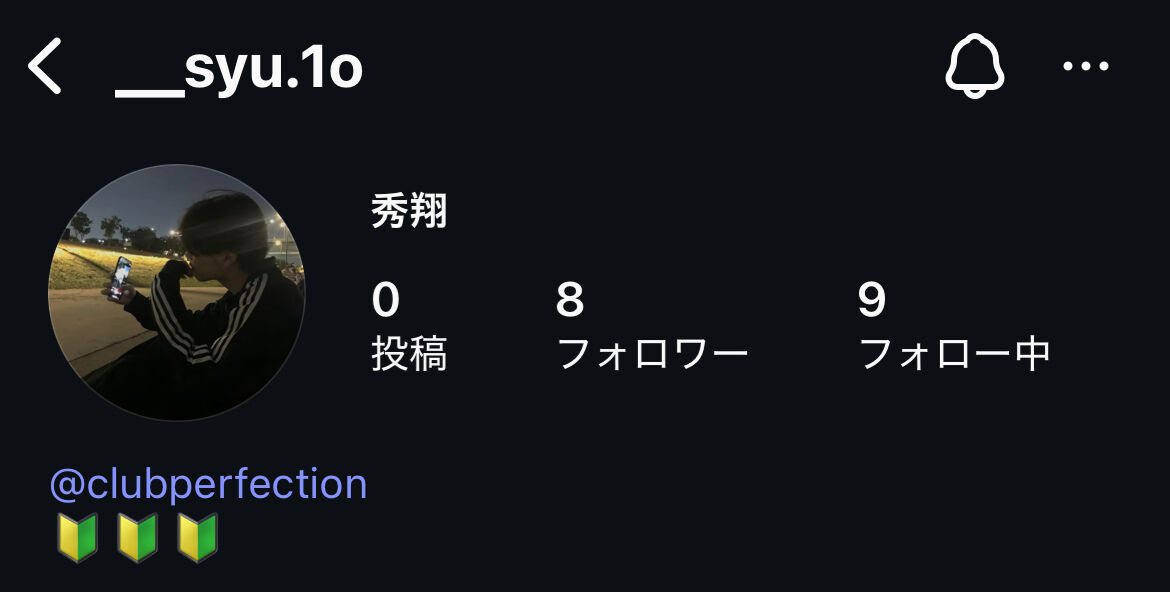Viewport: 1170px width, 592px height.
Task: Go back using the left chevron arrow
Action: click(44, 66)
